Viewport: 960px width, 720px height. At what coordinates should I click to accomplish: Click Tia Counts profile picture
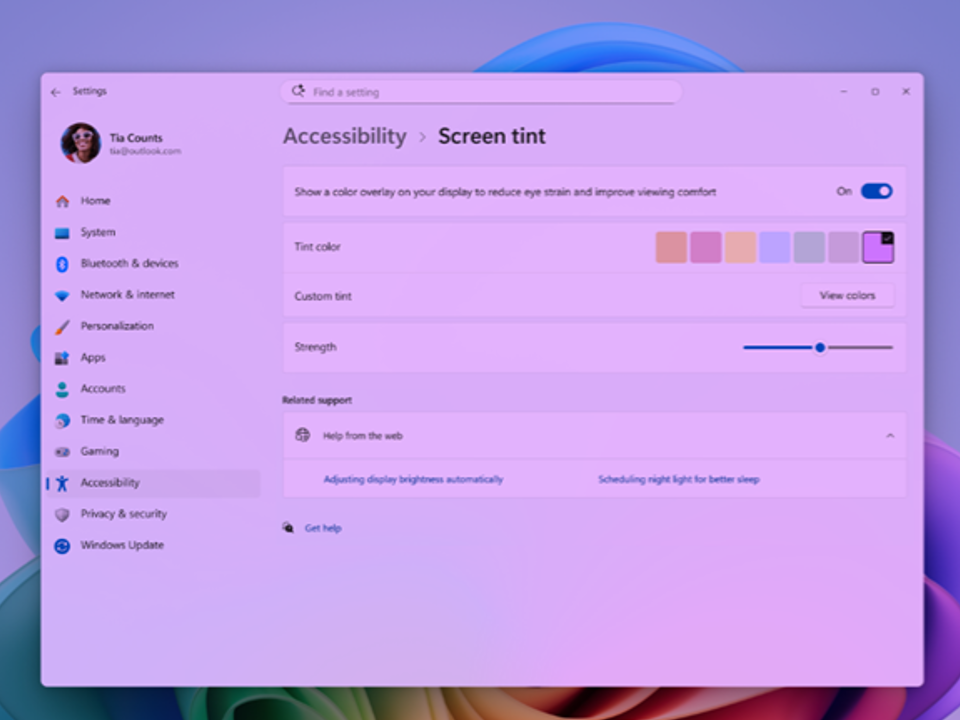(x=81, y=143)
